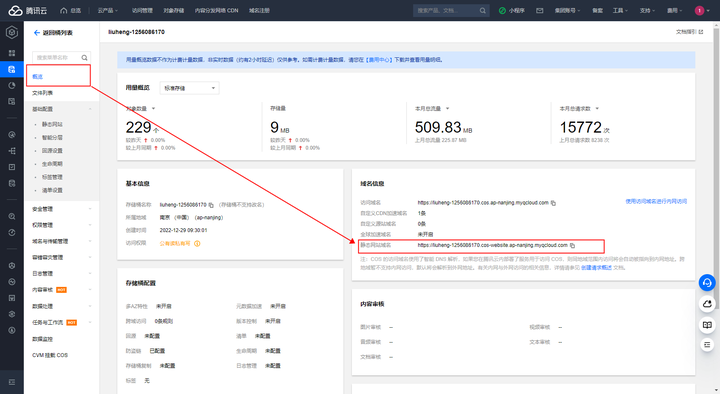Open the documentation book floating icon
The image size is (720, 394).
(707, 325)
